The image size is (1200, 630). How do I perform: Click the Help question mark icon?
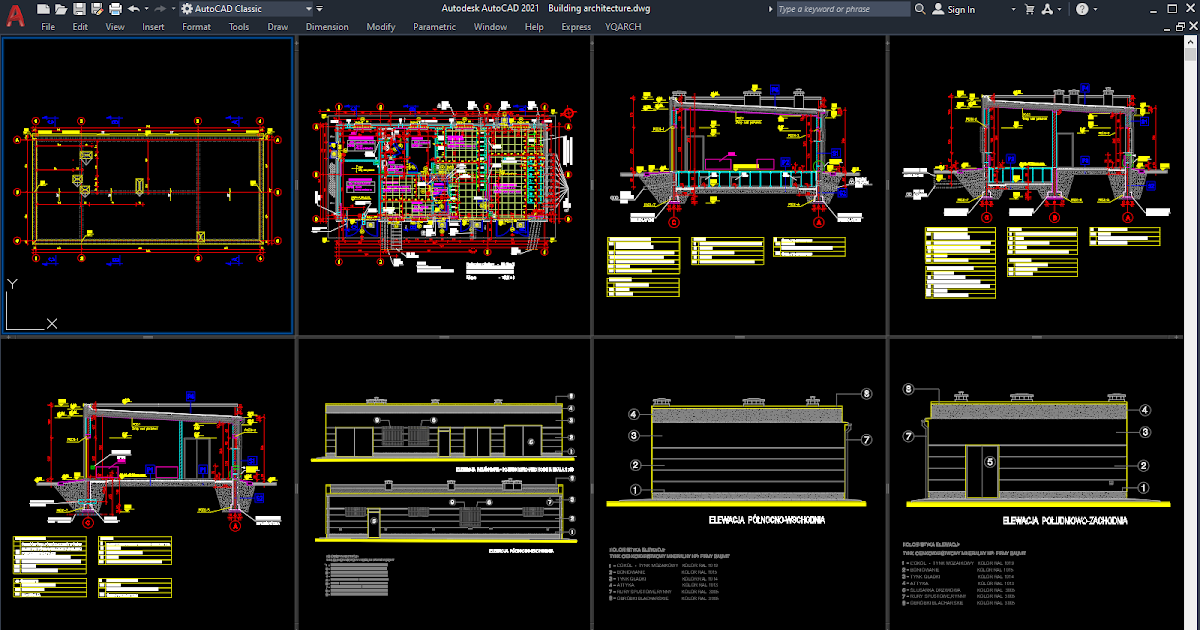tap(1082, 8)
